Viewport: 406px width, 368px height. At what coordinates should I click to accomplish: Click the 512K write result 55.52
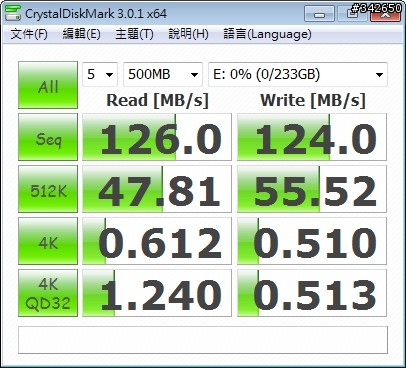click(312, 189)
